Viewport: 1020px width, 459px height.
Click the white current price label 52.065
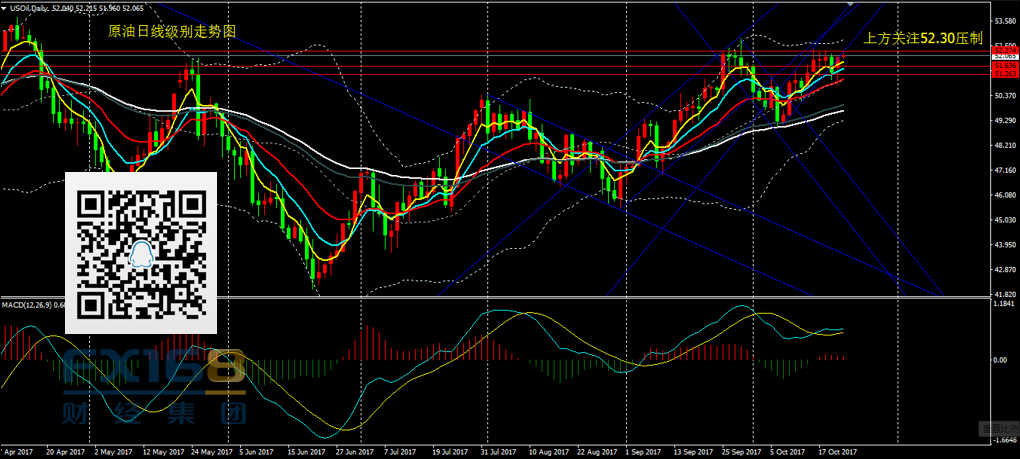click(x=1003, y=58)
